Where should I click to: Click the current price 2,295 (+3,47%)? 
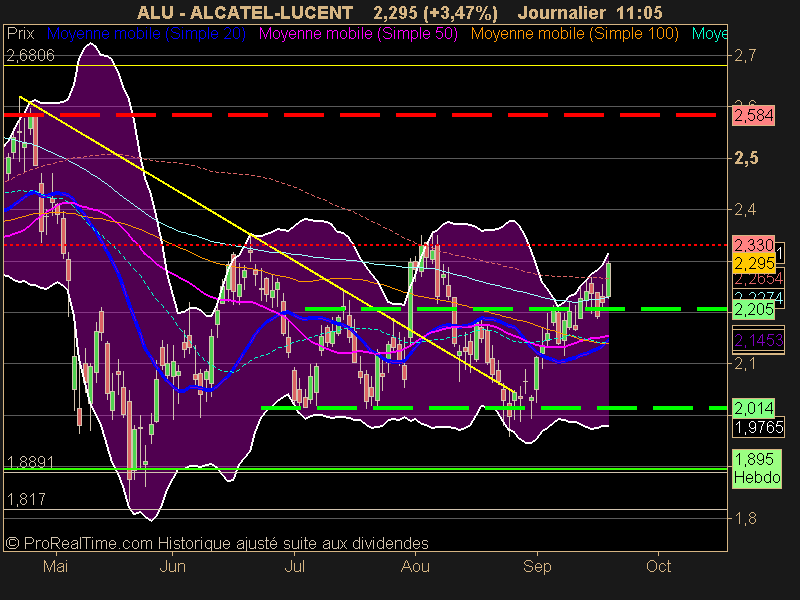pyautogui.click(x=435, y=12)
